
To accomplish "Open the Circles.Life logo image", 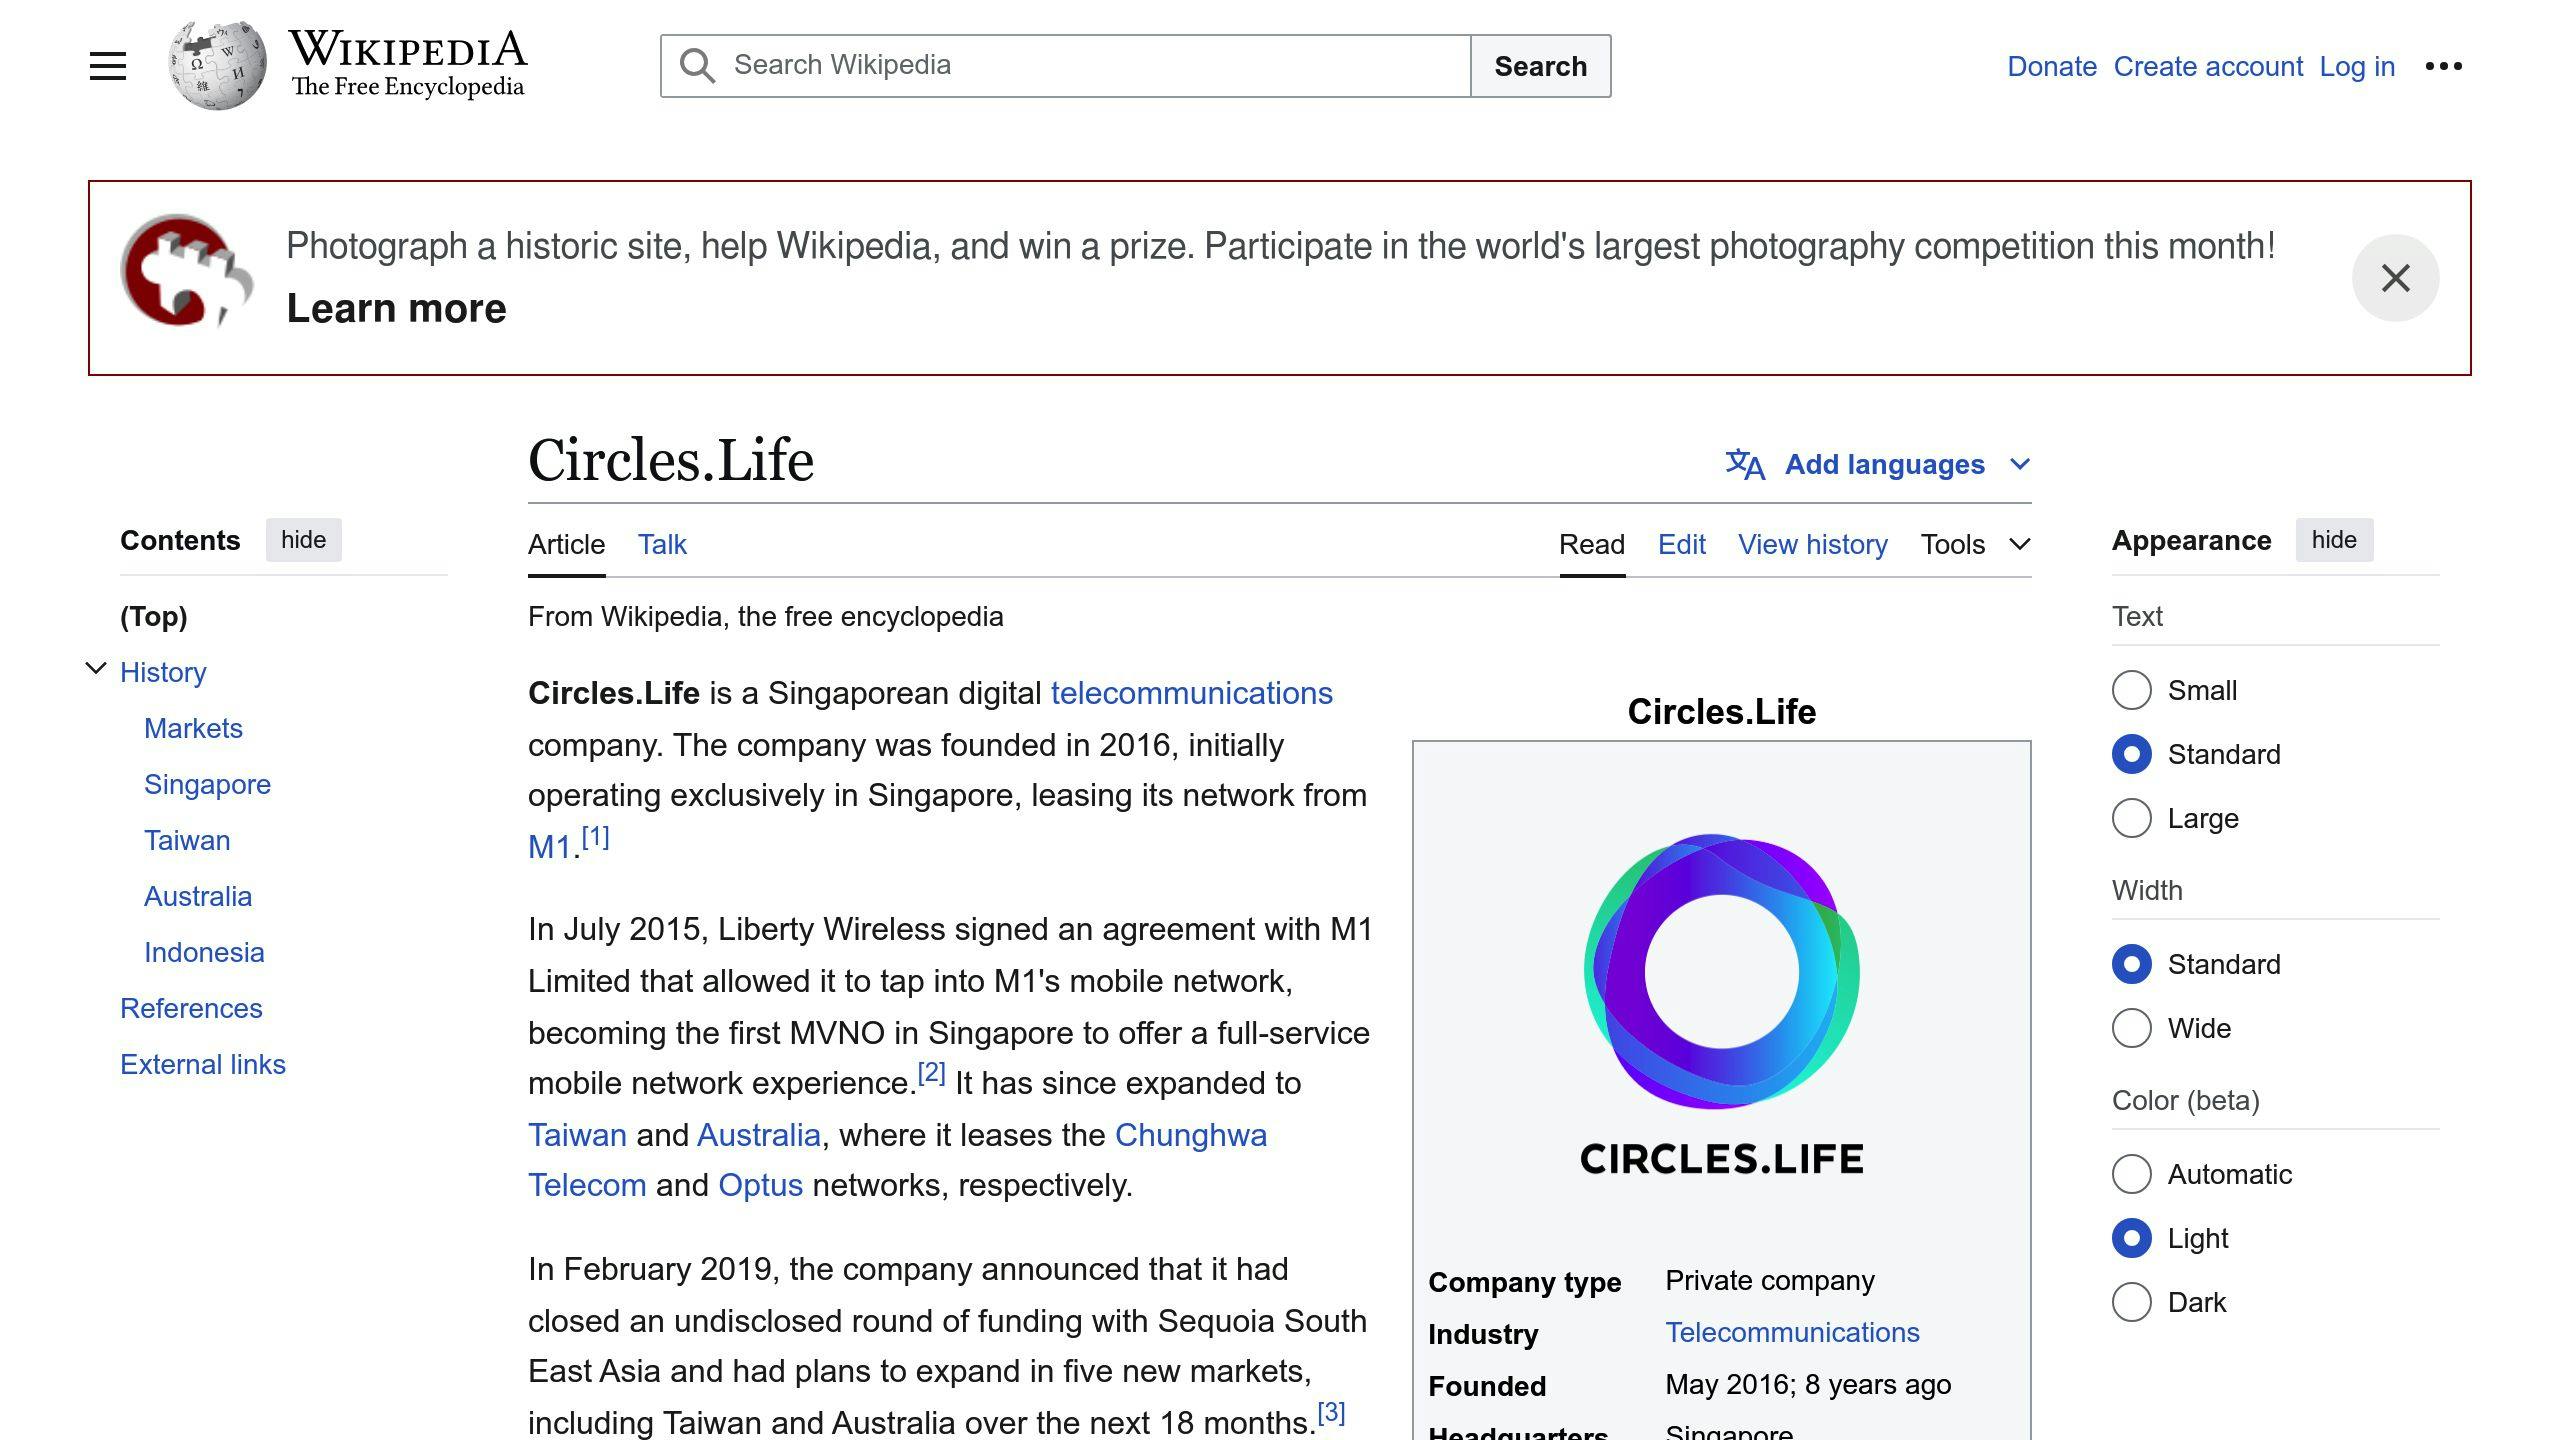I will (1721, 1003).
